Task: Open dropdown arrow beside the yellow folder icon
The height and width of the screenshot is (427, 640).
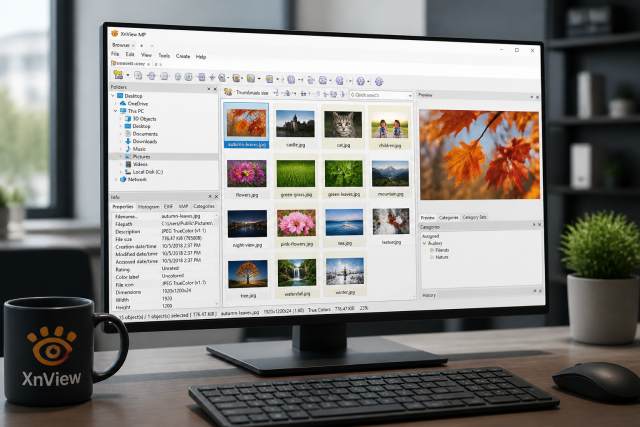Action: click(x=128, y=75)
